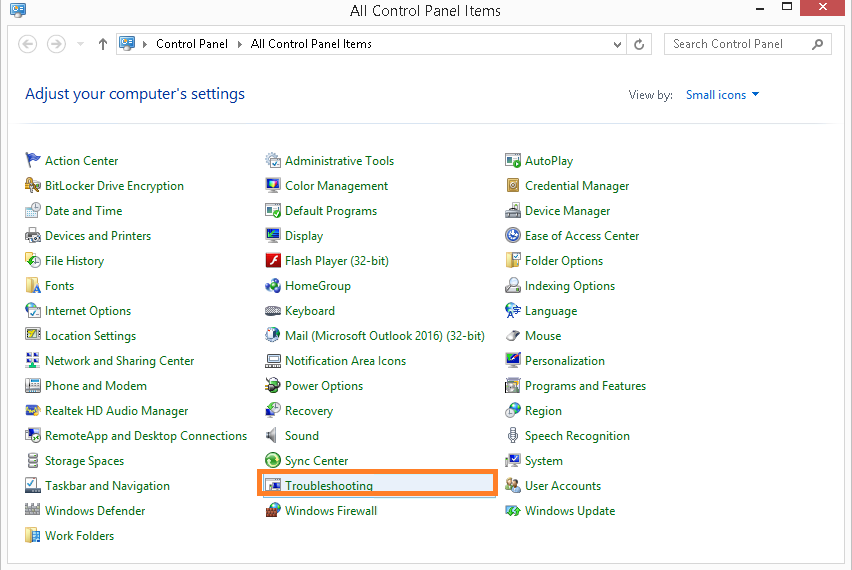The width and height of the screenshot is (852, 570).
Task: Open the Action Center flag icon
Action: (33, 160)
